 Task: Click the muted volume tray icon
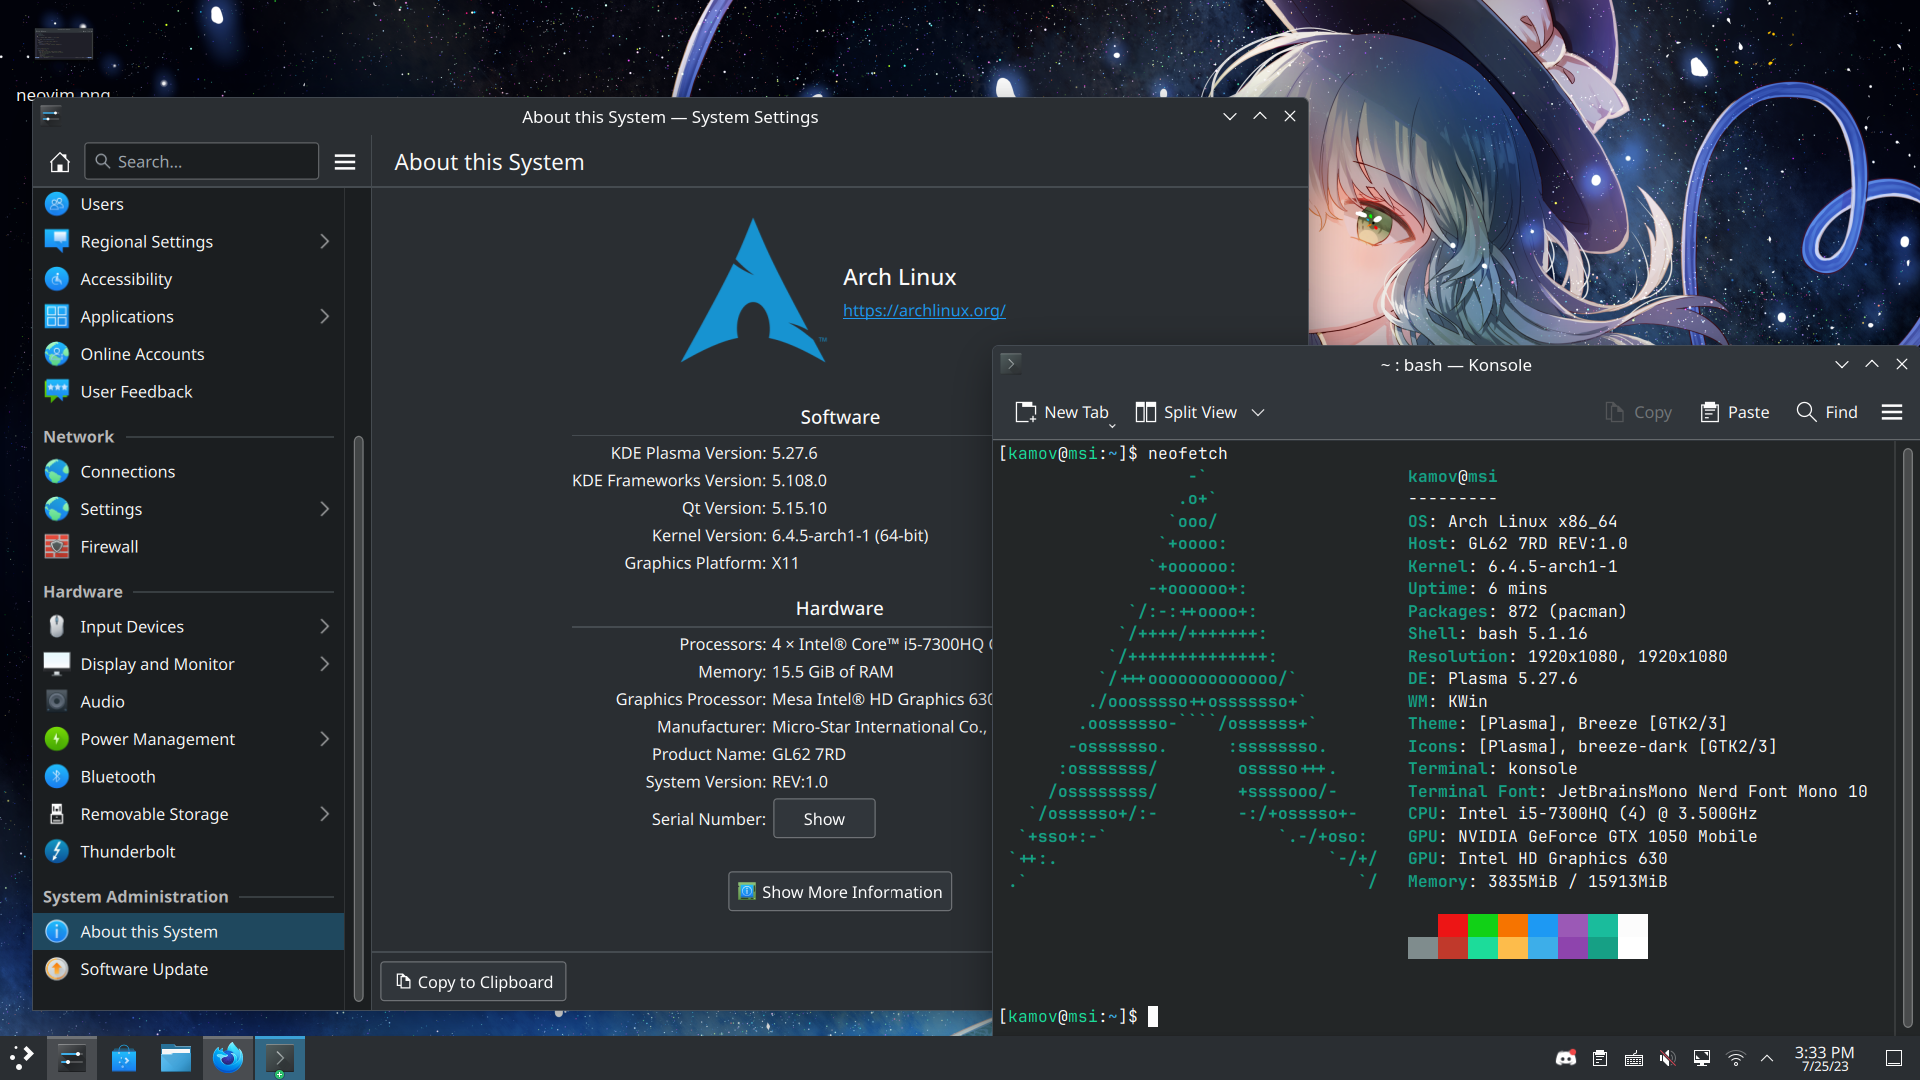1668,1058
